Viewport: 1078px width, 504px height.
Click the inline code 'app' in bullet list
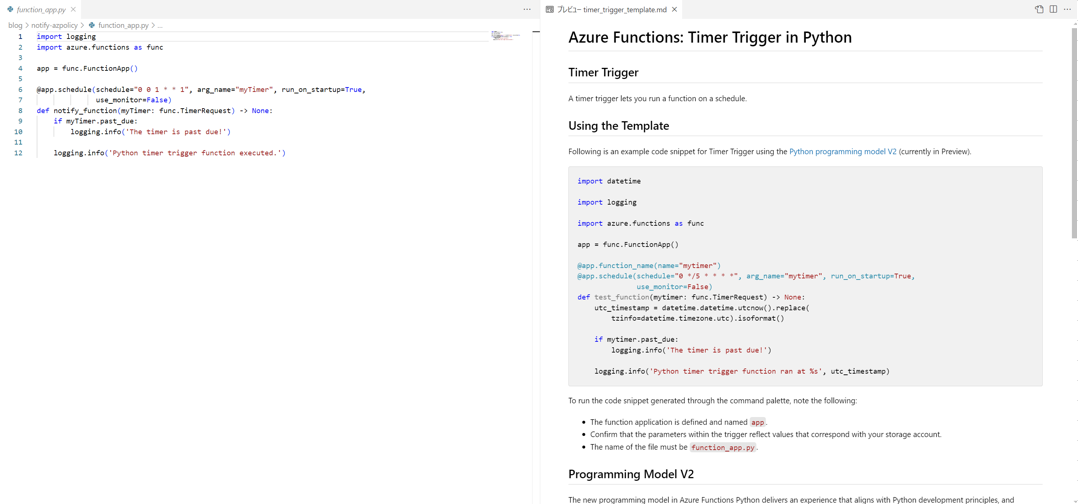tap(757, 422)
